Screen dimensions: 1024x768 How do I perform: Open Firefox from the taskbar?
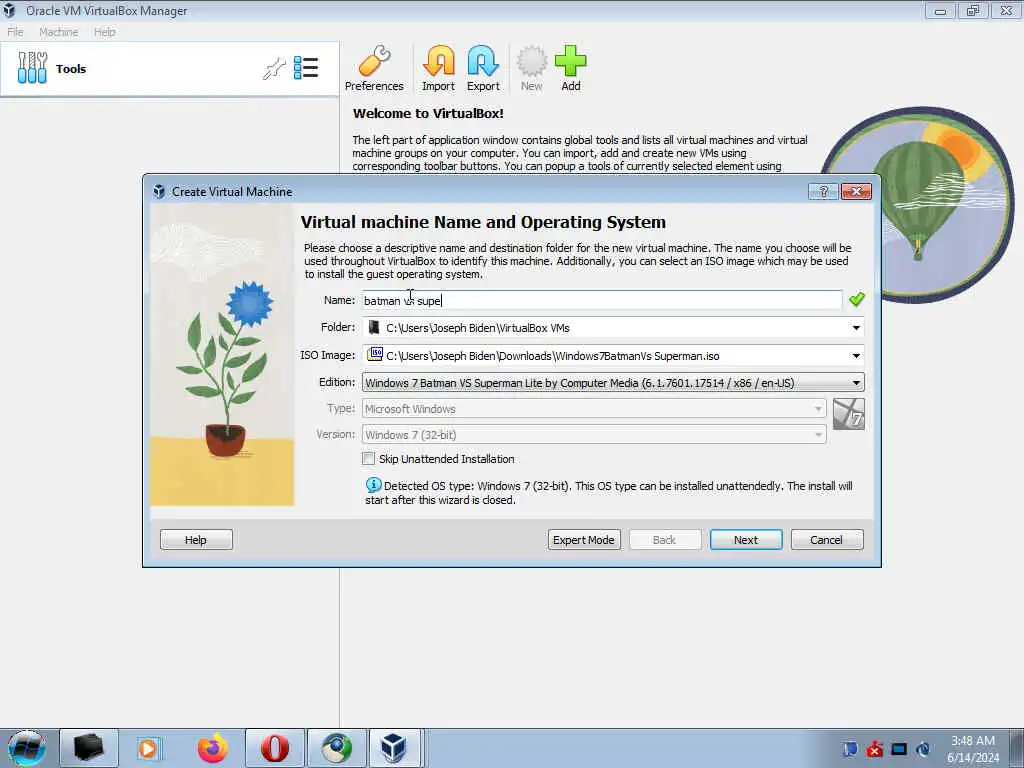click(x=213, y=748)
